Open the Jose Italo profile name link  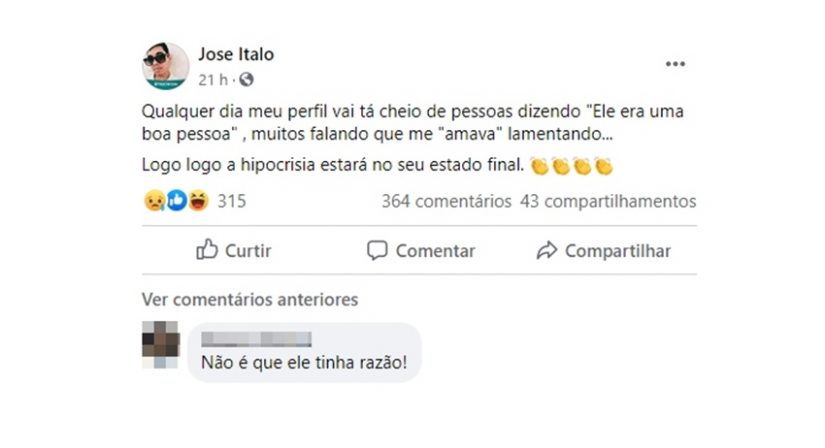236,54
